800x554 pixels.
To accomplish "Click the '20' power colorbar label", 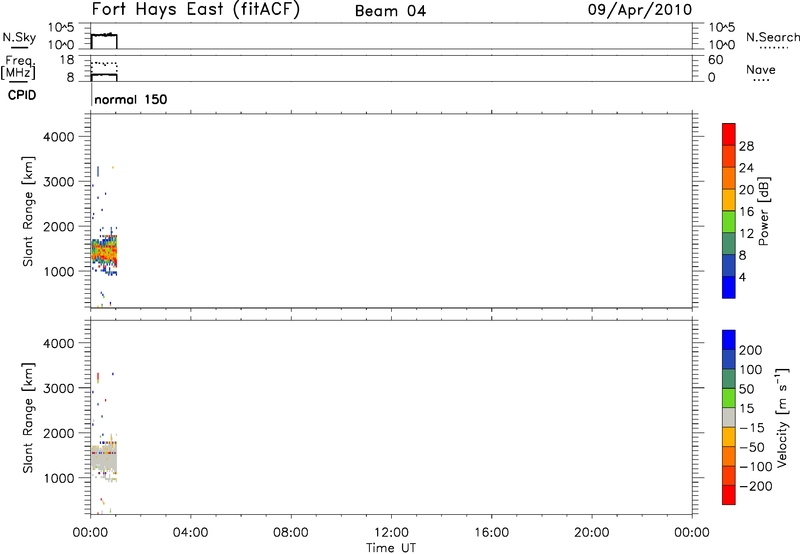I will click(x=746, y=190).
